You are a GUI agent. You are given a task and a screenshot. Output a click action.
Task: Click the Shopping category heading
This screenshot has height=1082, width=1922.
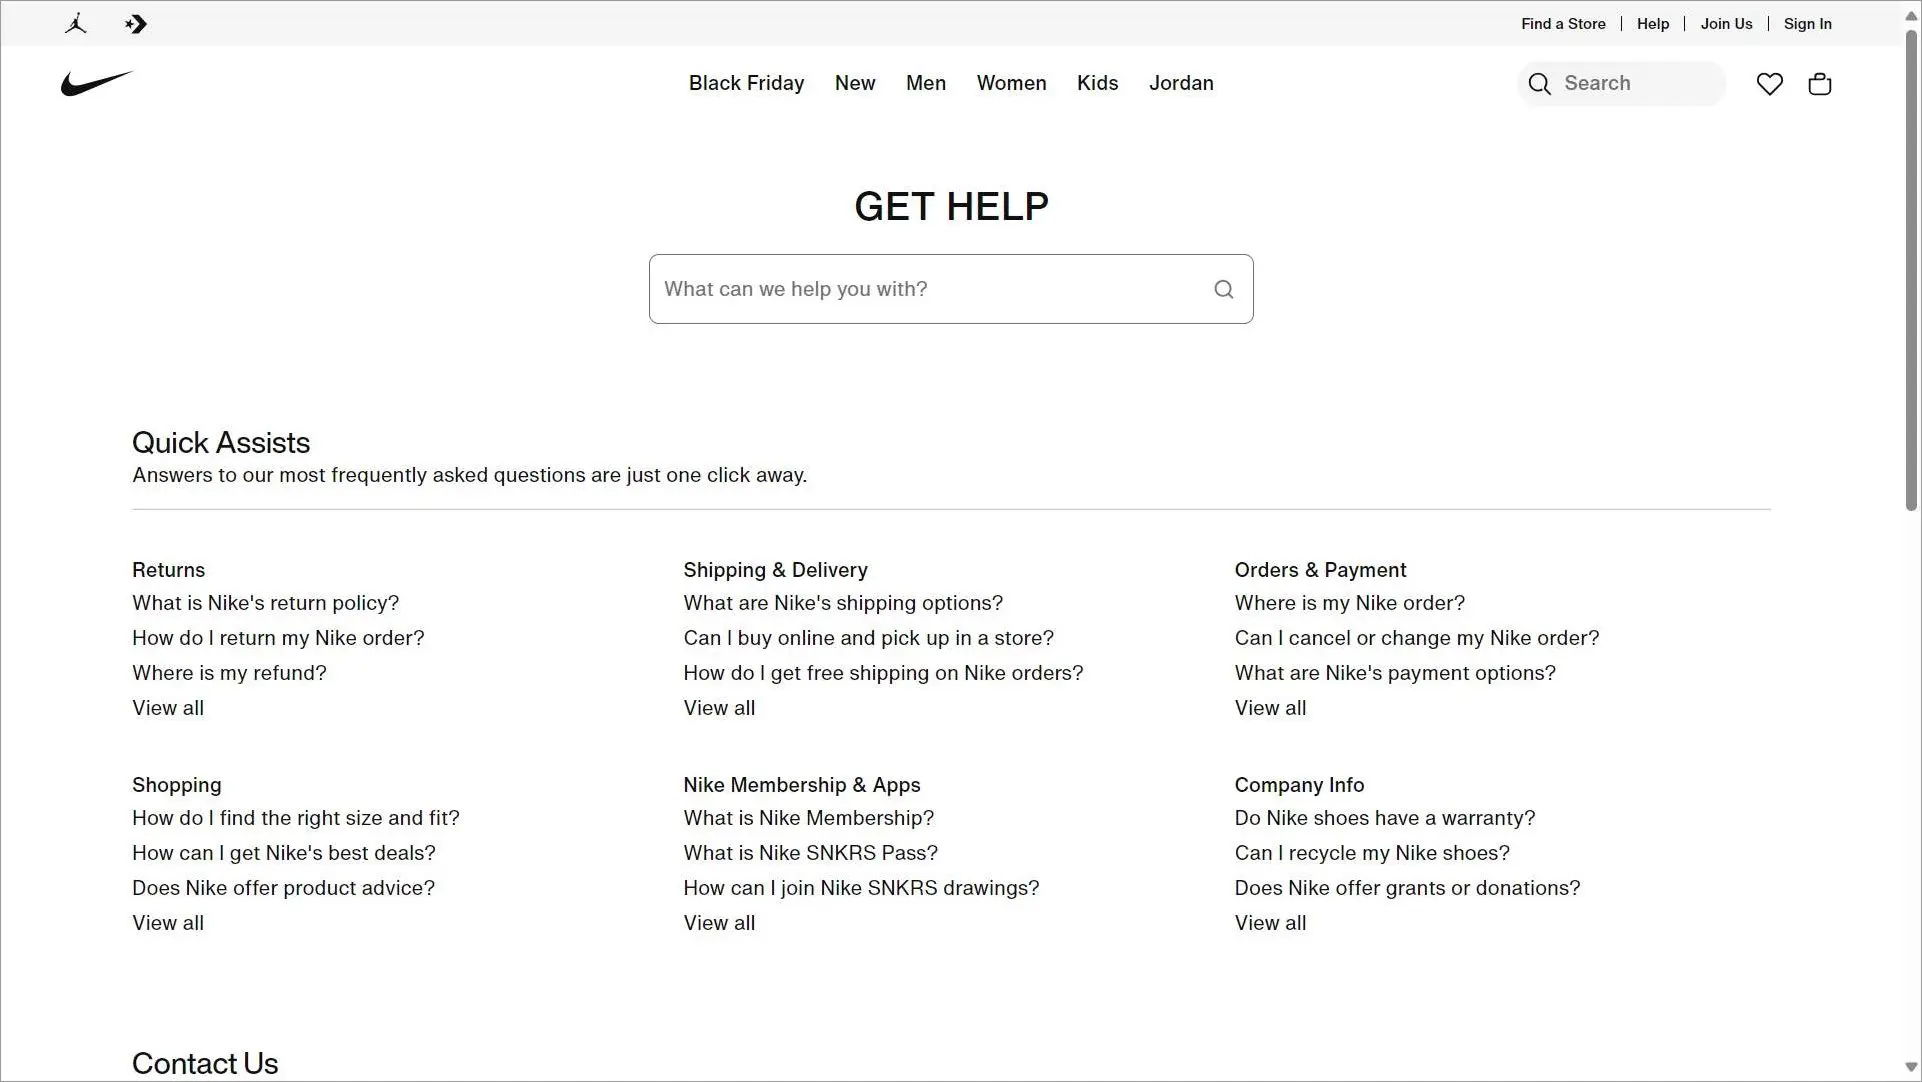coord(176,785)
